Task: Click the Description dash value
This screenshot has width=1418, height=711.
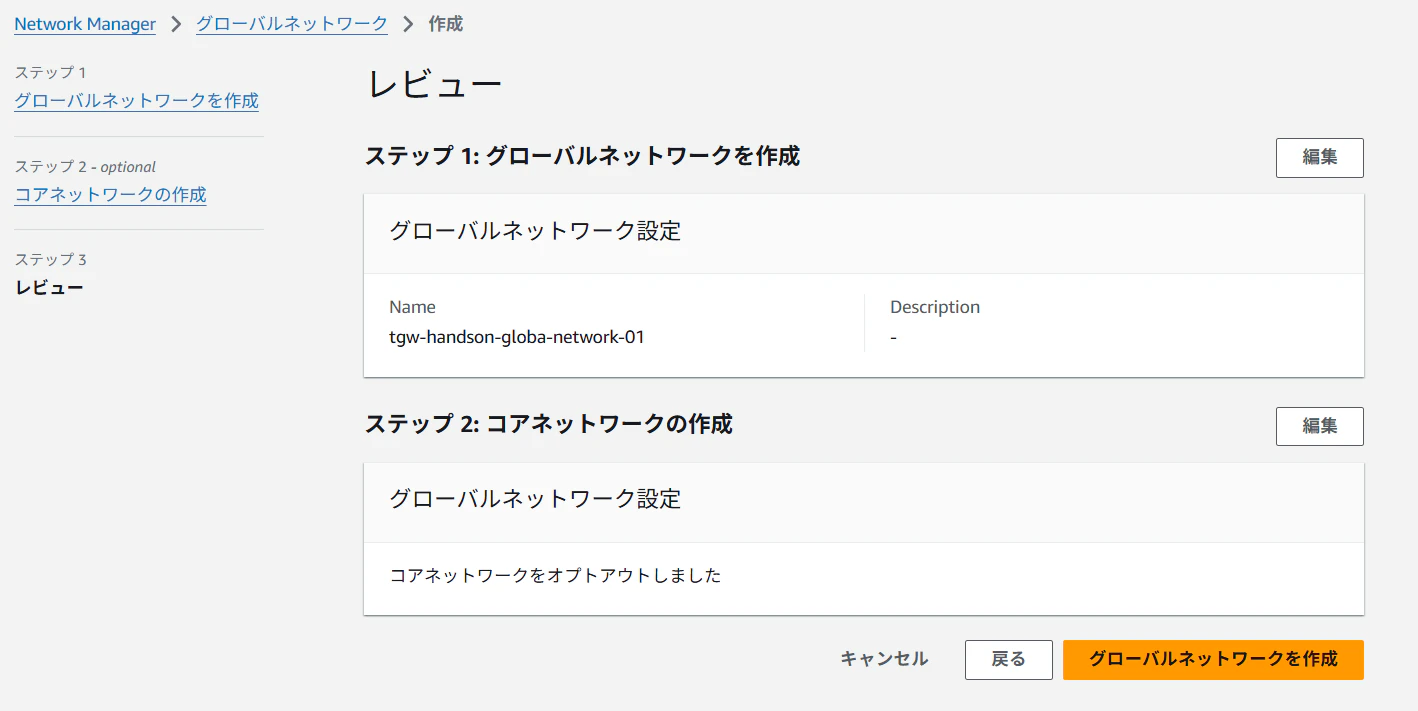Action: pyautogui.click(x=893, y=338)
